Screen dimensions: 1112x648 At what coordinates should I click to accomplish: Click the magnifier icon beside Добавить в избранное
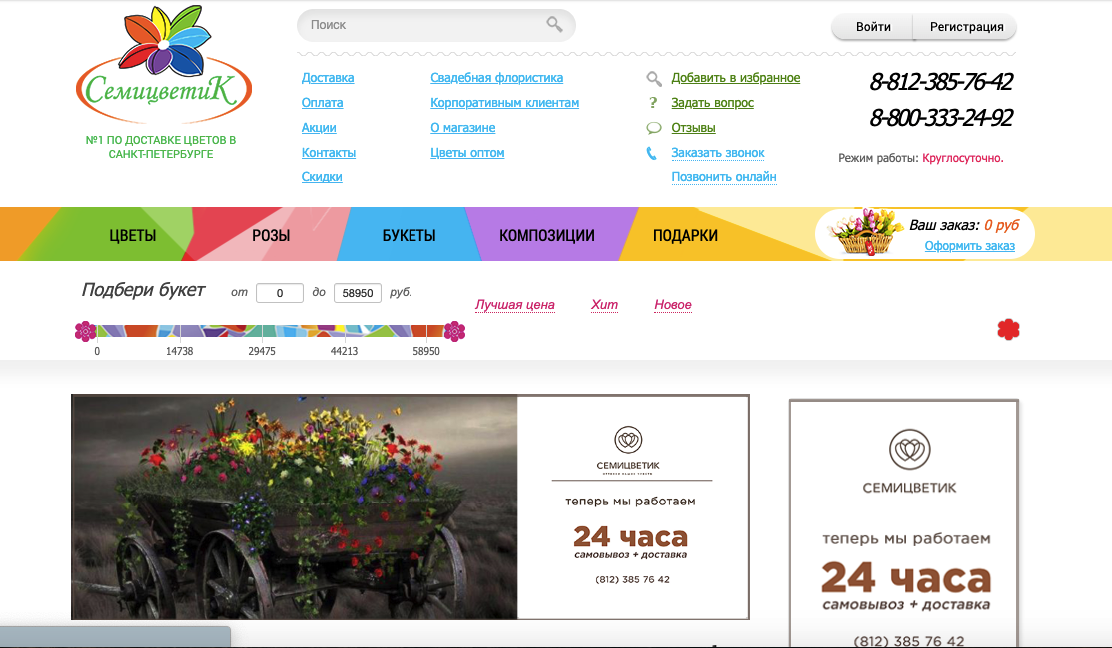654,78
